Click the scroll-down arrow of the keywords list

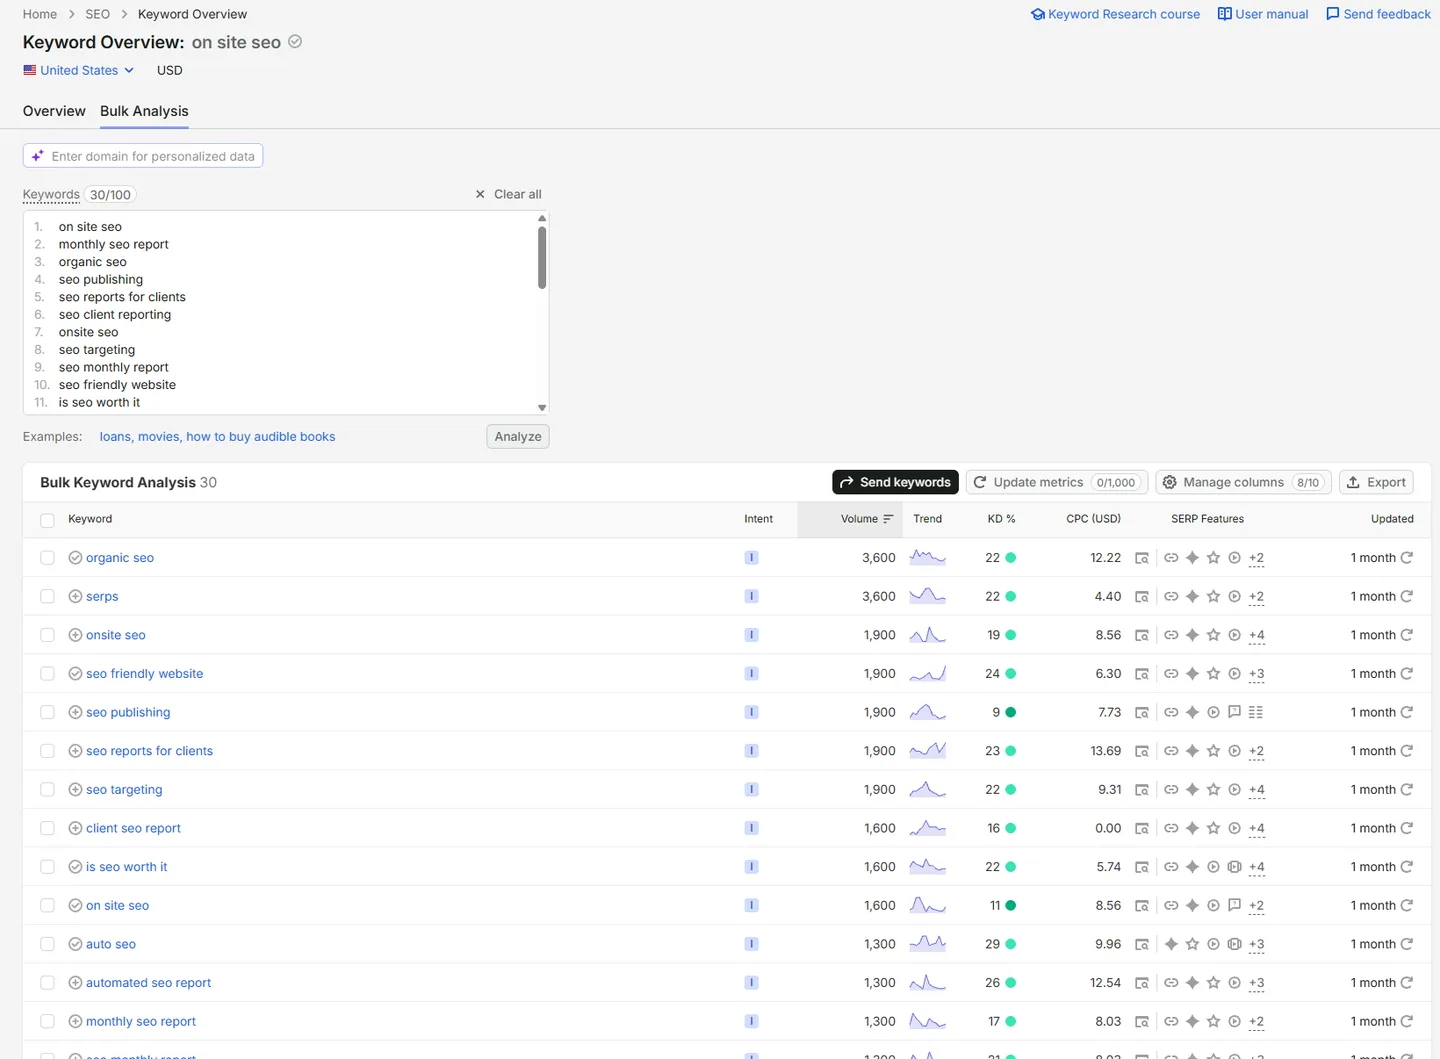pyautogui.click(x=542, y=408)
